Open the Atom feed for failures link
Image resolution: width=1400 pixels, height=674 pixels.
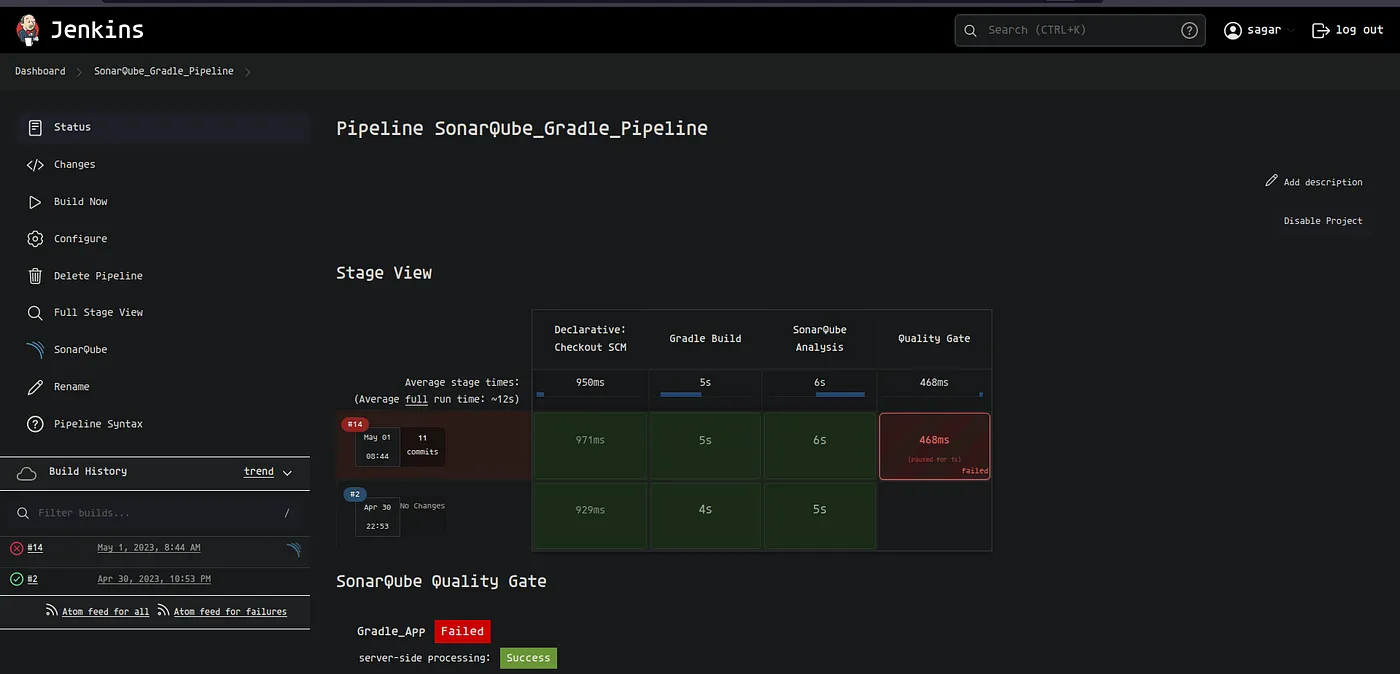point(230,611)
